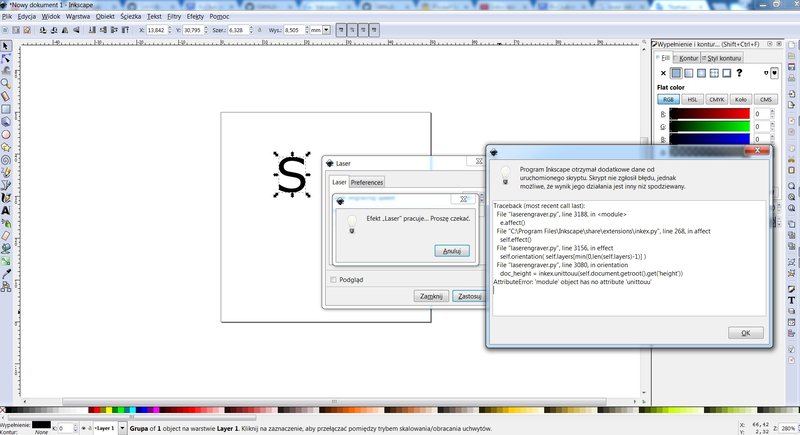Image resolution: width=800 pixels, height=435 pixels.
Task: Click rotate 90 degrees counter-clockwise icon
Action: pyautogui.click(x=43, y=30)
